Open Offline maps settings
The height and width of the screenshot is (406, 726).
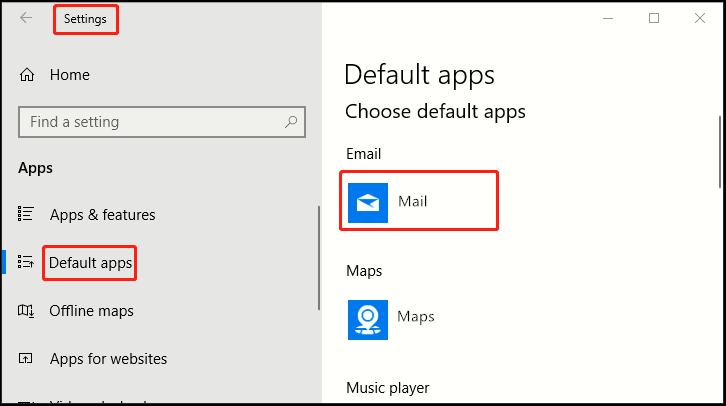(91, 311)
